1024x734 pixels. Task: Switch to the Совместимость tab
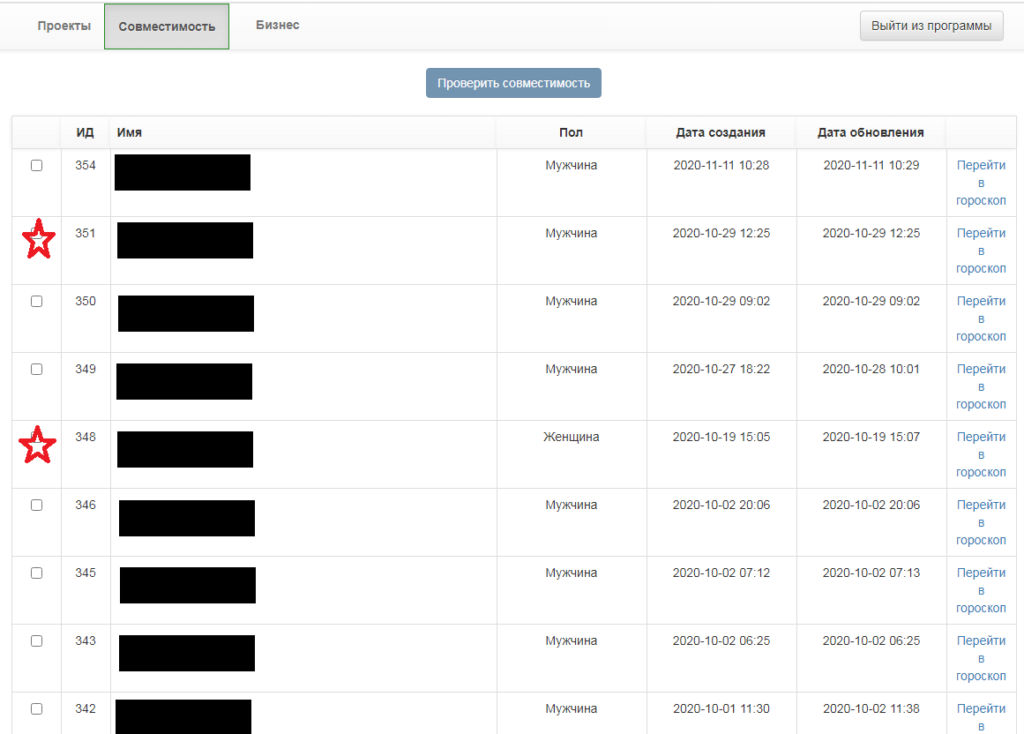(167, 27)
